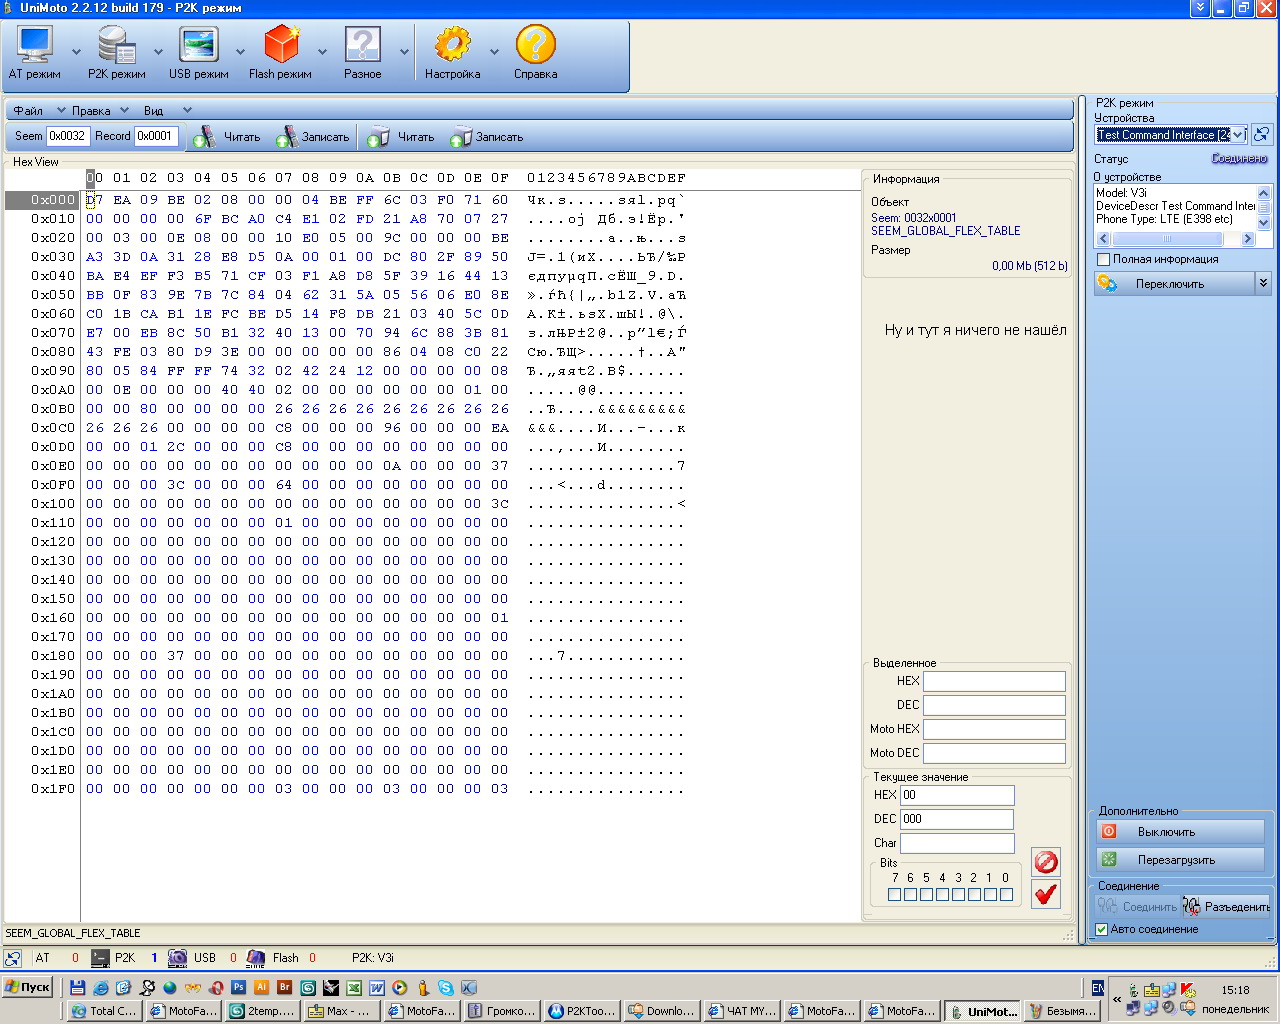Open Flash режим mode
Image resolution: width=1280 pixels, height=1024 pixels.
click(280, 53)
